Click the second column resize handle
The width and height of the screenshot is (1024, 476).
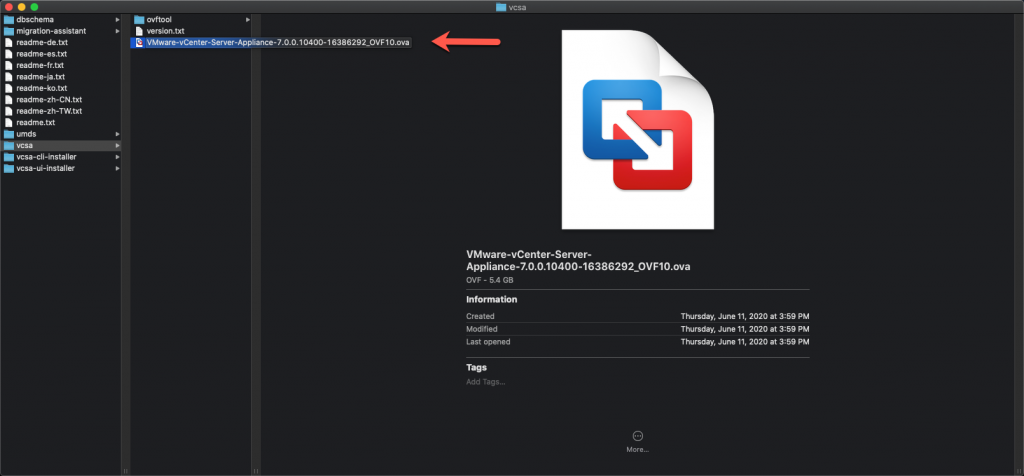[x=256, y=470]
